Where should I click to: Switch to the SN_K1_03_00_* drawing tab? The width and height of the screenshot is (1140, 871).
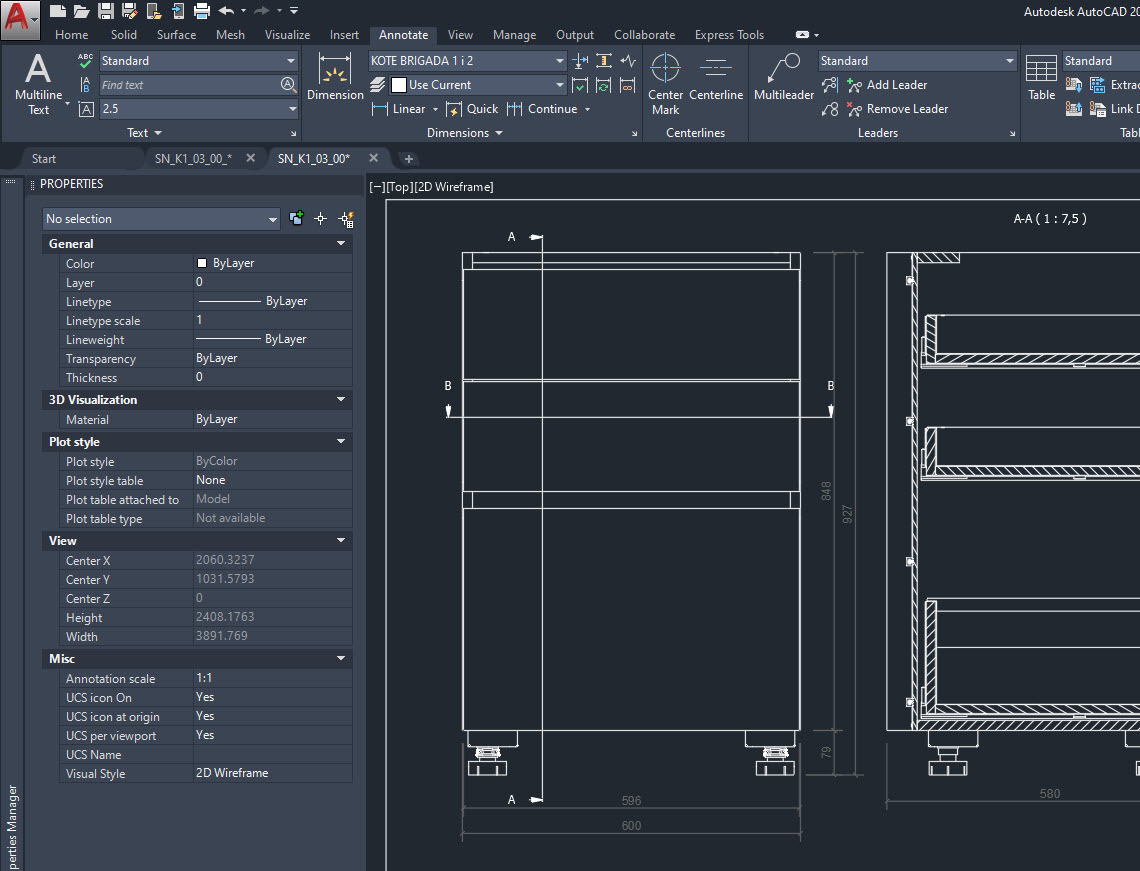193,158
